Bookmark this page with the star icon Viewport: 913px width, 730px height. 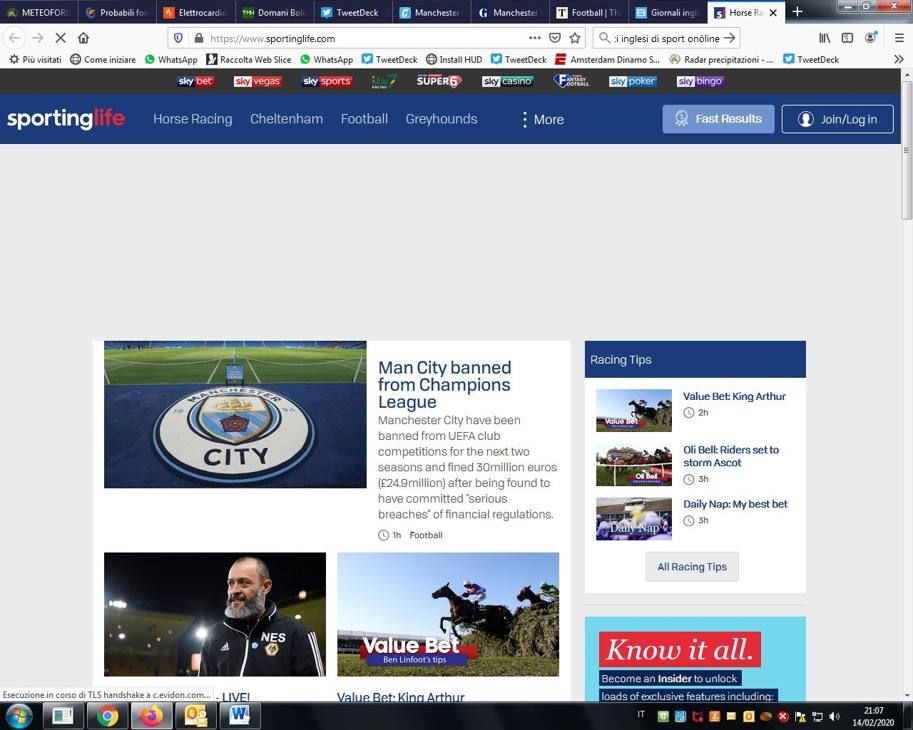coord(575,38)
